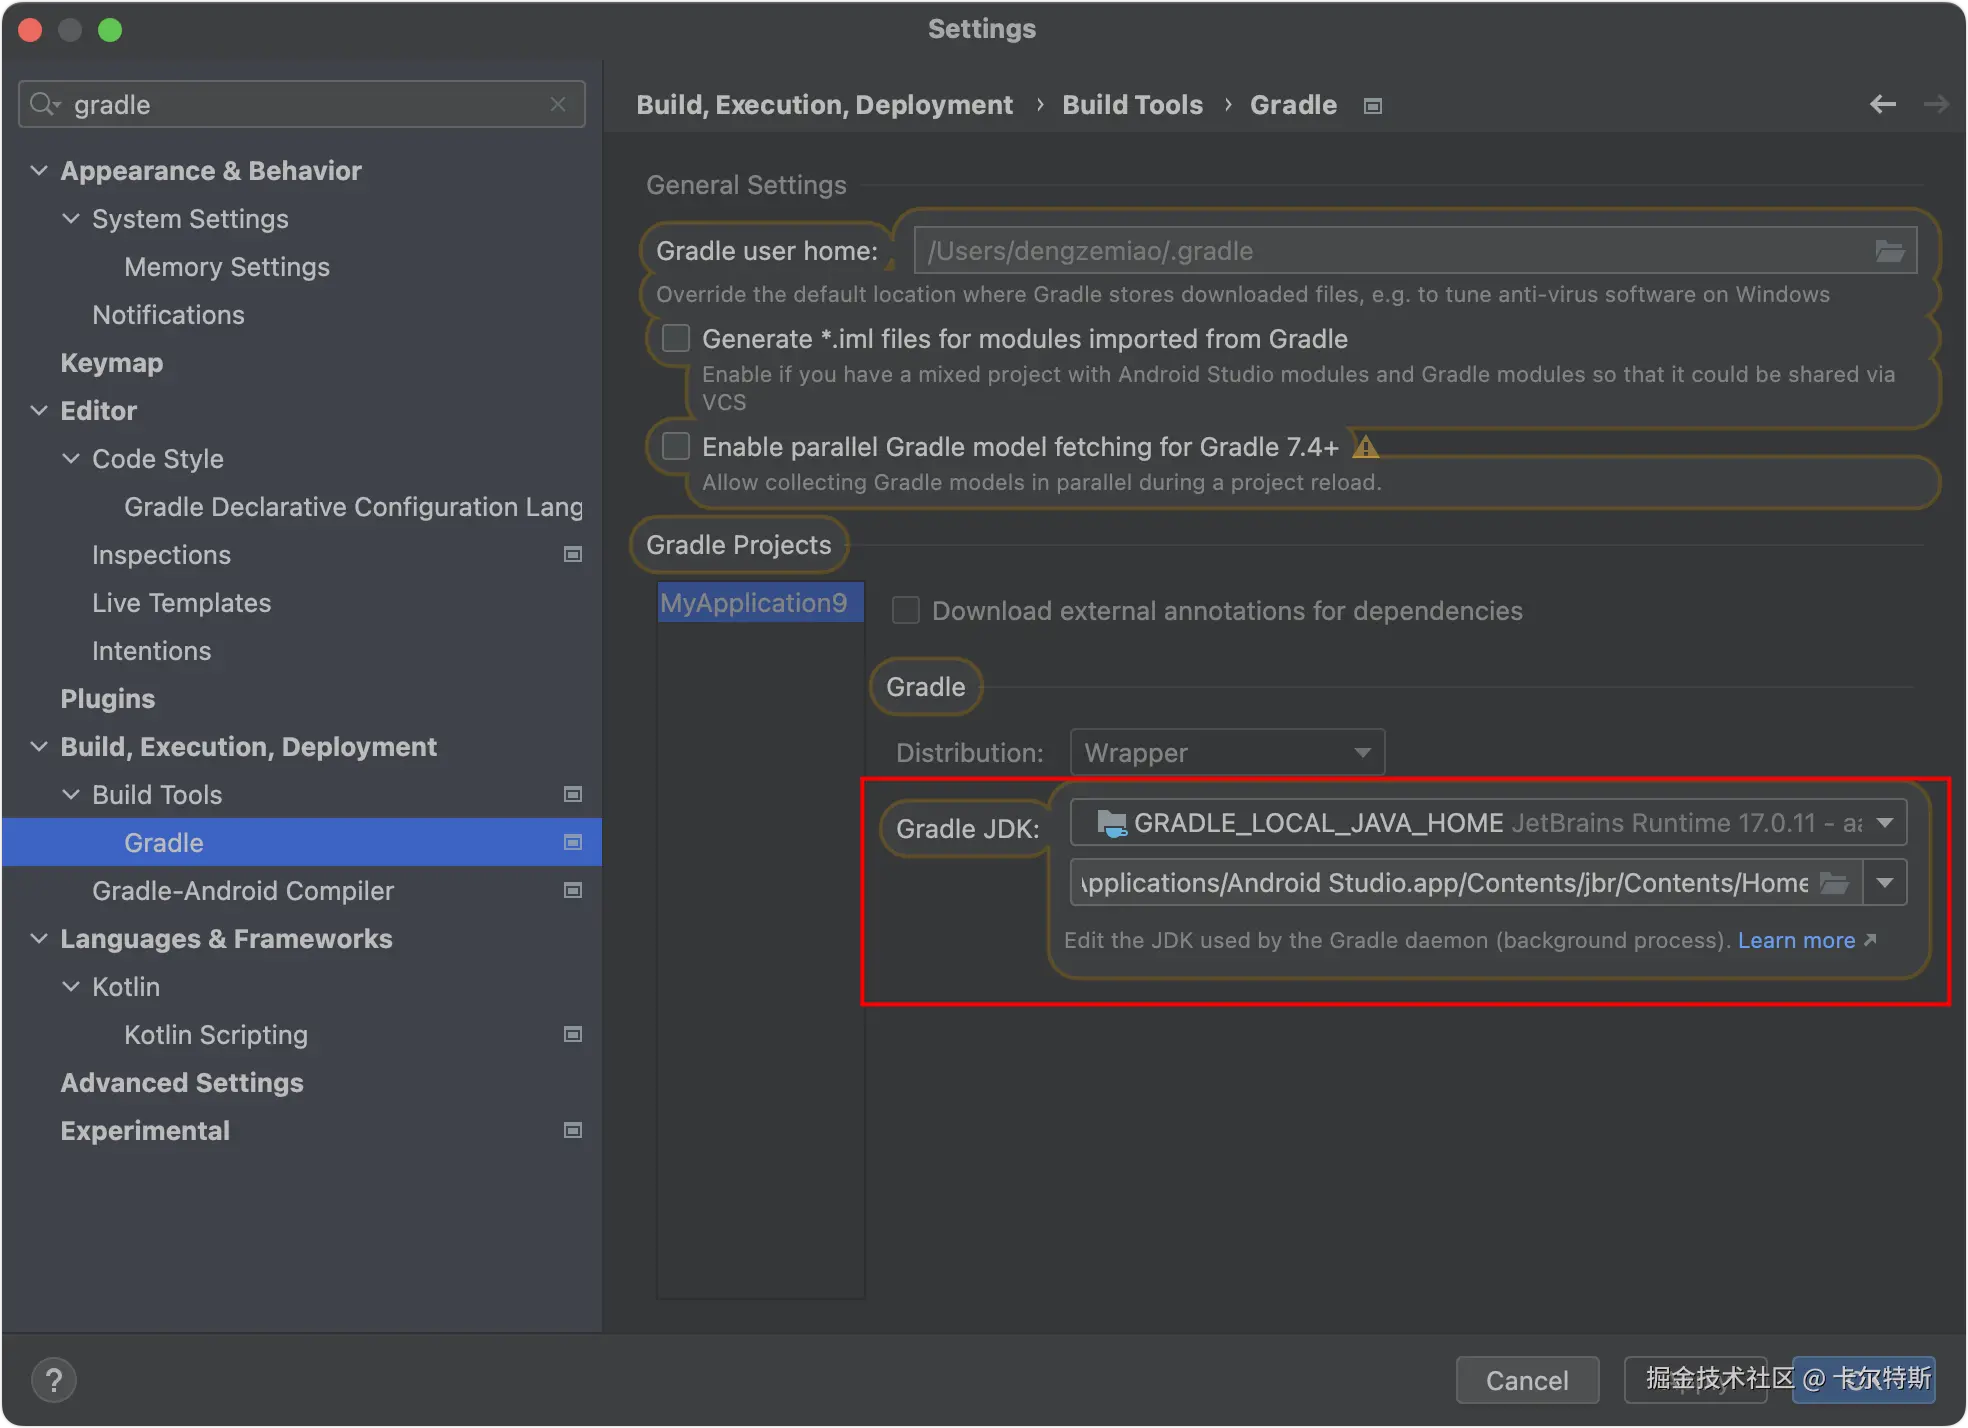
Task: Enable Generate *.iml files for modules checkbox
Action: coord(676,339)
